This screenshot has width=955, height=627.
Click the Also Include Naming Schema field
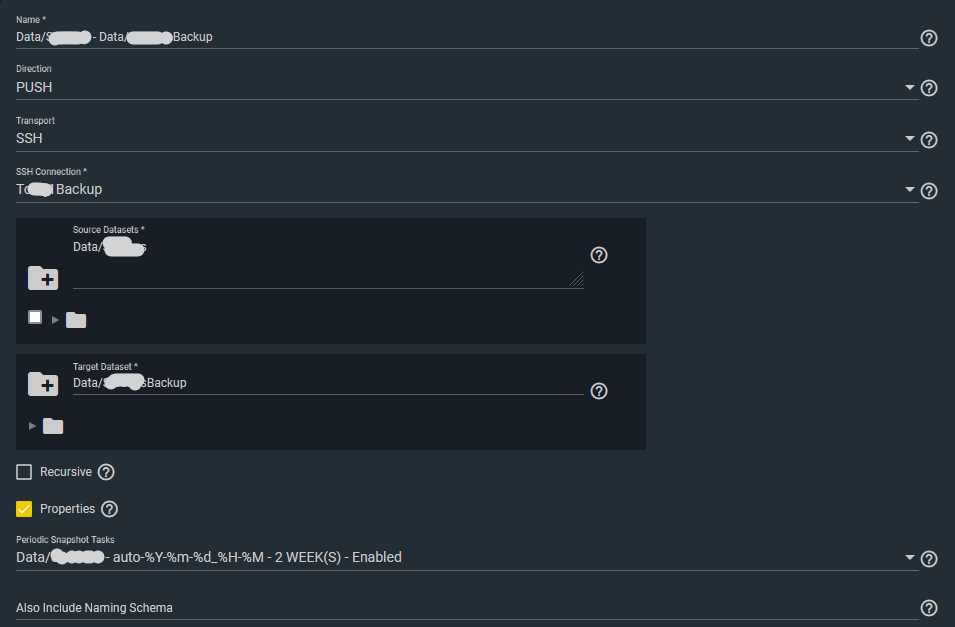tap(460, 607)
